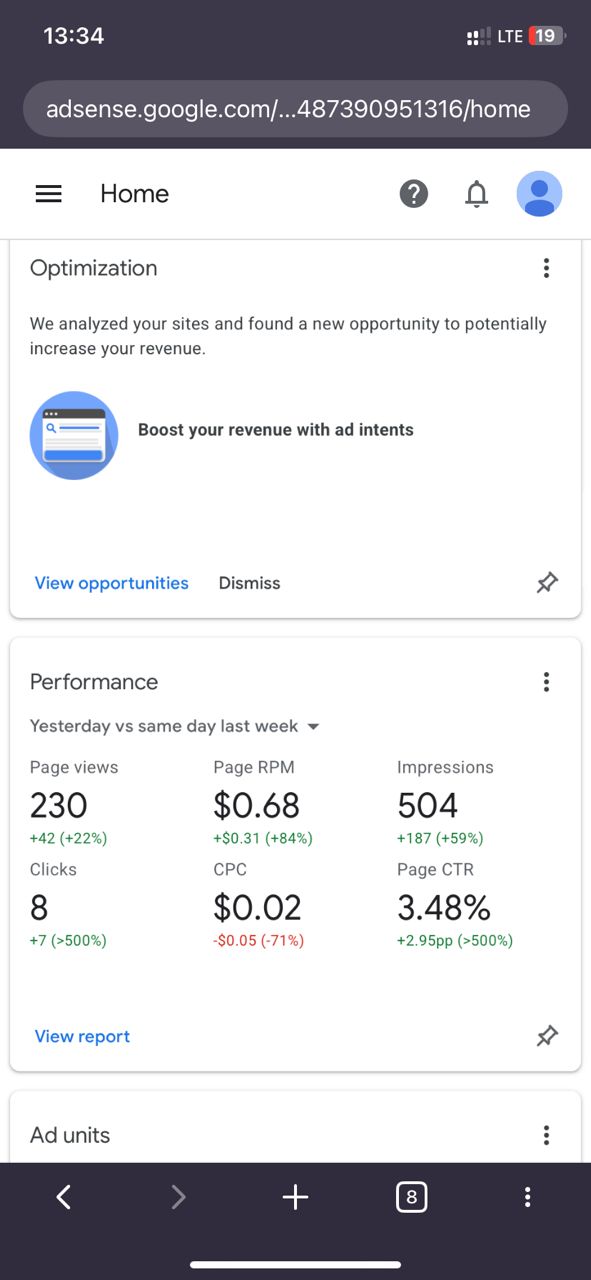Select Boost your revenue with ad intents
Screen dimensions: 591x1280
(276, 430)
